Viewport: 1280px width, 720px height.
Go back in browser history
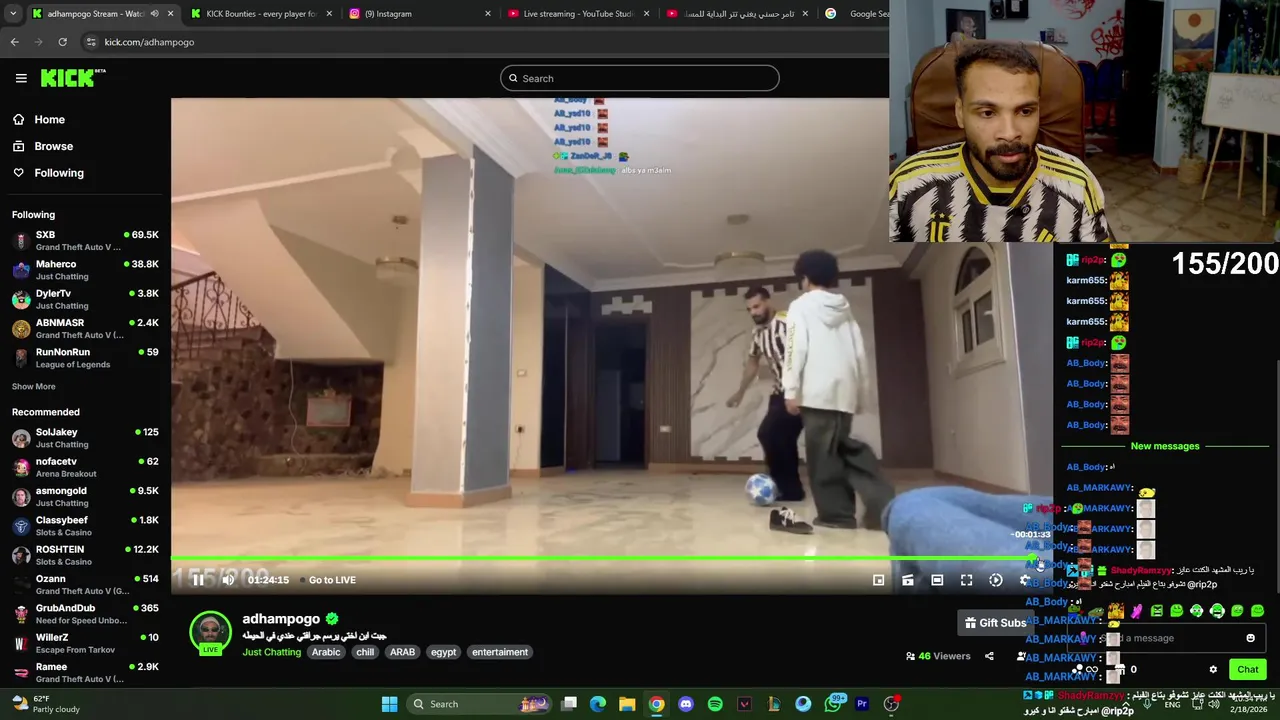pyautogui.click(x=14, y=42)
